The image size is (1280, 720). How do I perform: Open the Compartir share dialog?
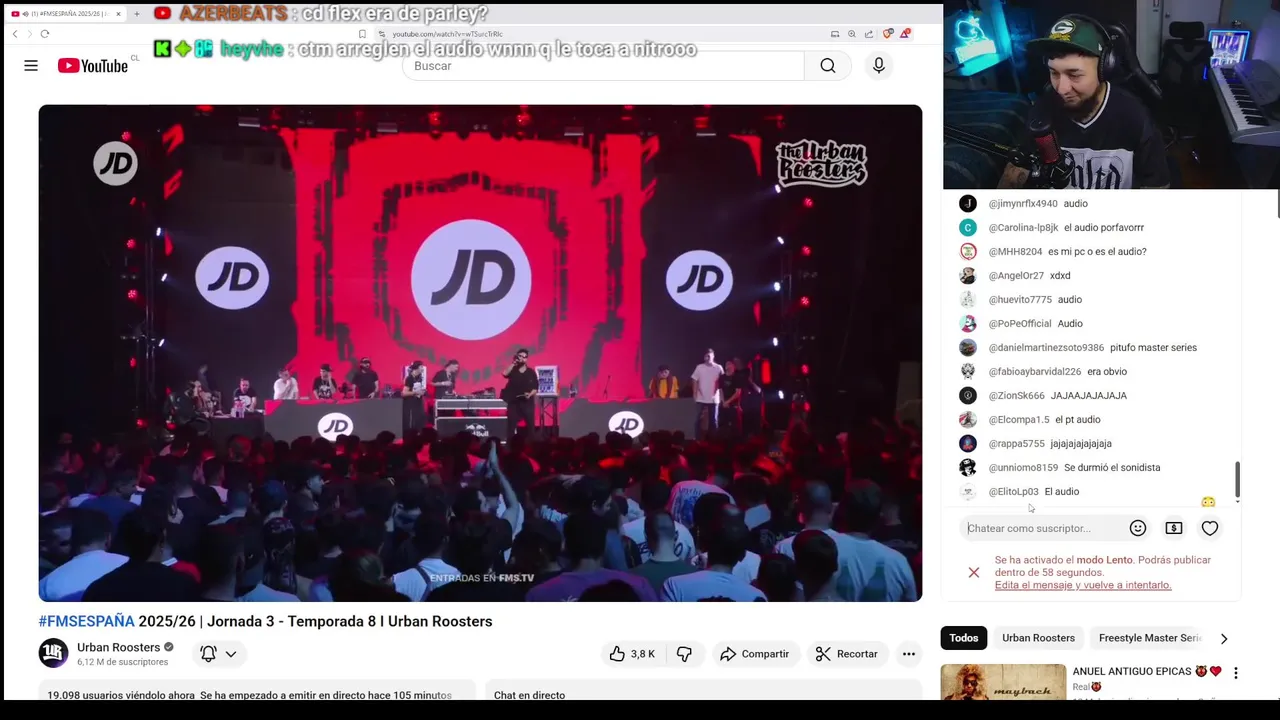coord(754,654)
